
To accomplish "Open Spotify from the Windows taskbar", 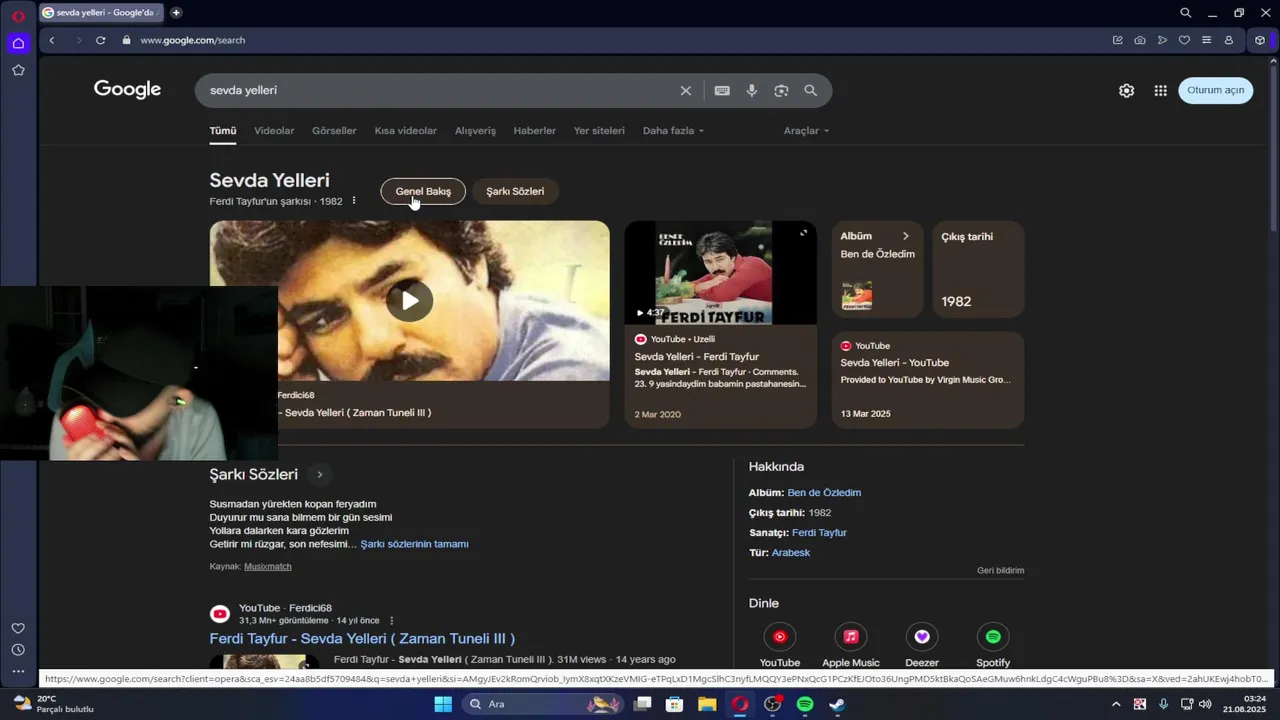I will [x=805, y=704].
